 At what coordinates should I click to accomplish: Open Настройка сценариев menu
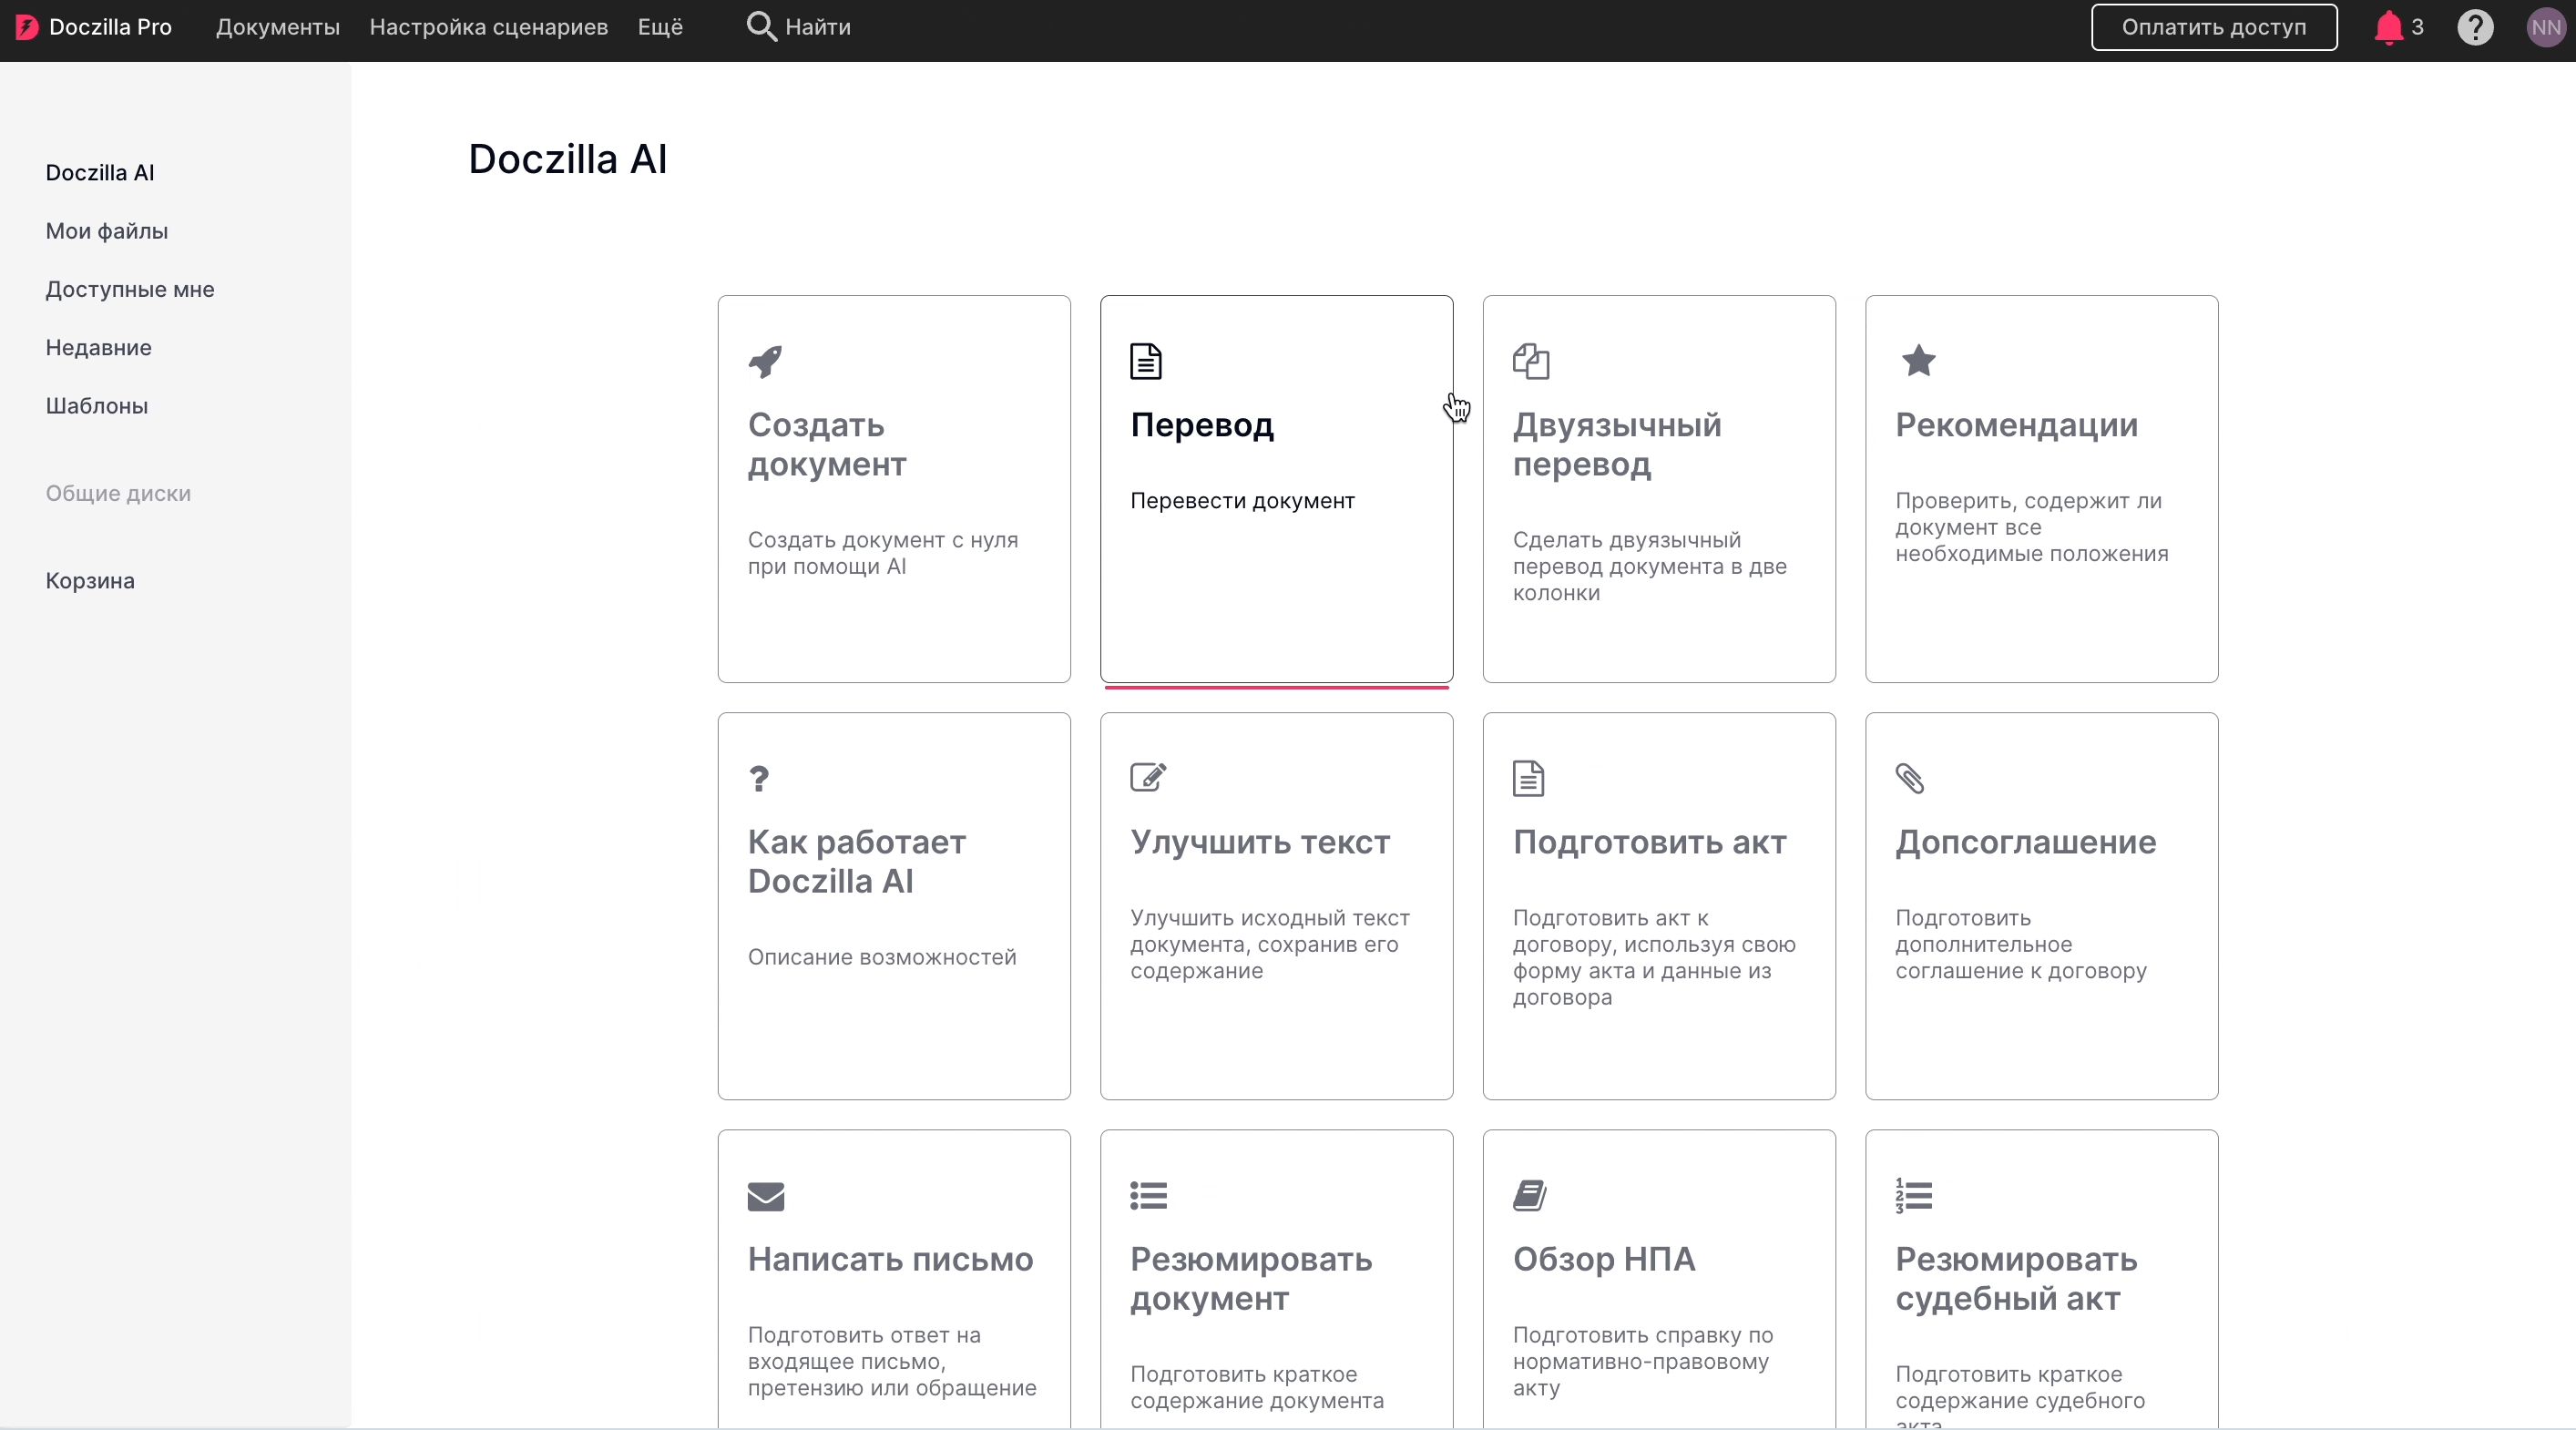pos(489,27)
